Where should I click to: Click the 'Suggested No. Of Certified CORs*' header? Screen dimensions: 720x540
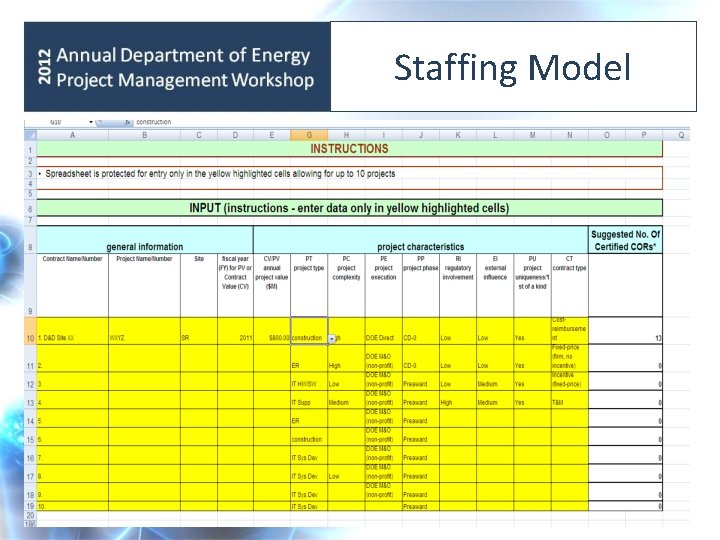pyautogui.click(x=625, y=240)
